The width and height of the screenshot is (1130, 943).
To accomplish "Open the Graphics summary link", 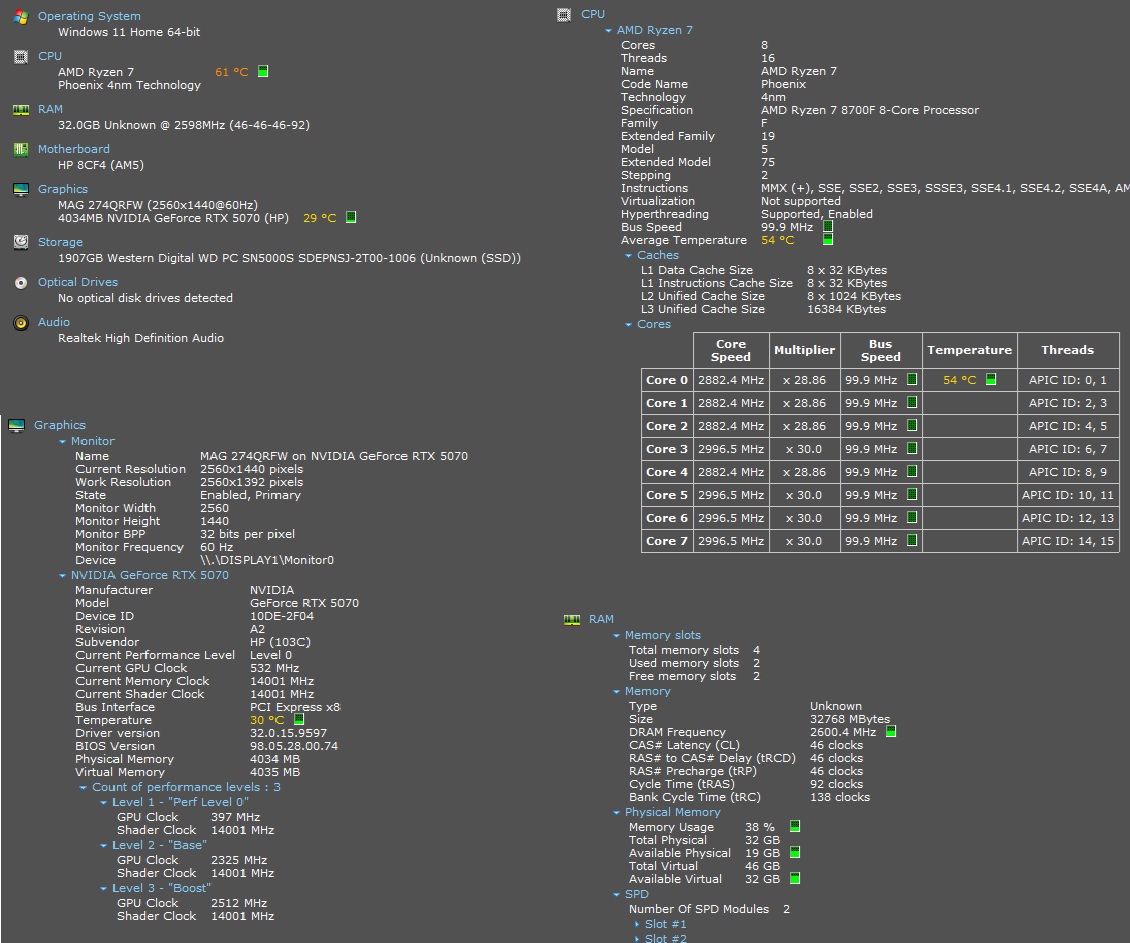I will pos(63,189).
